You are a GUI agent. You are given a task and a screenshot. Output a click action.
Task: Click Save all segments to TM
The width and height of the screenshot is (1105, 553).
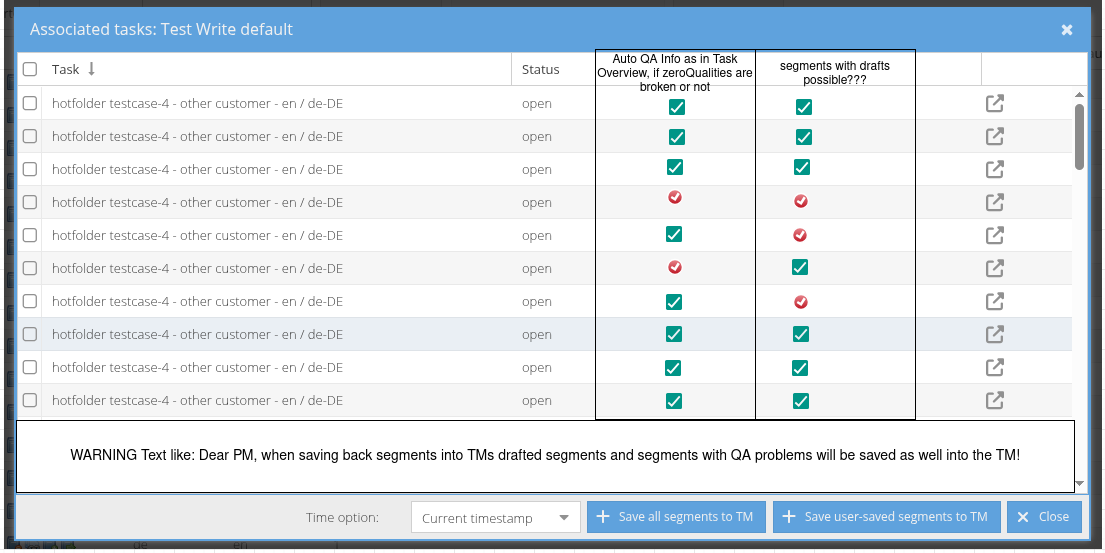click(676, 517)
